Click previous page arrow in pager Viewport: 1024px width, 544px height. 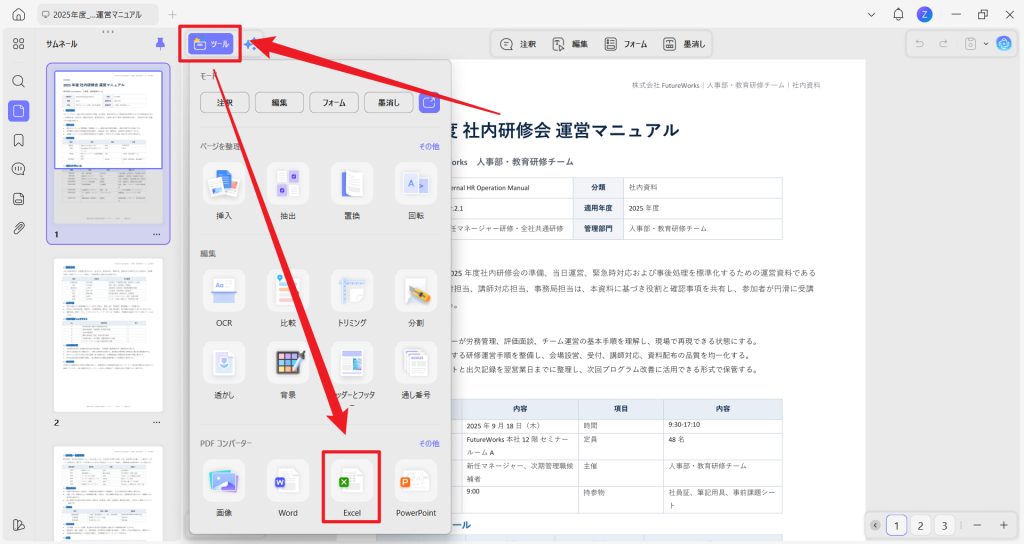point(875,525)
